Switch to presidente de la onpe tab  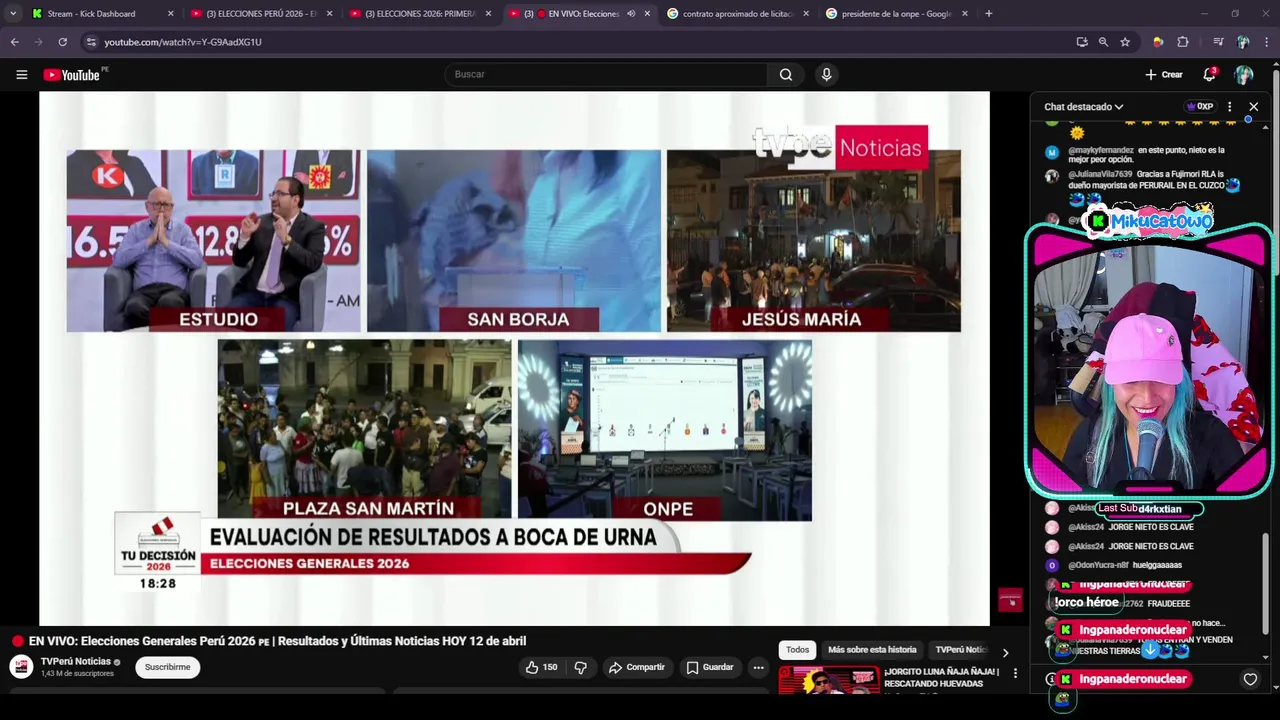pyautogui.click(x=897, y=14)
